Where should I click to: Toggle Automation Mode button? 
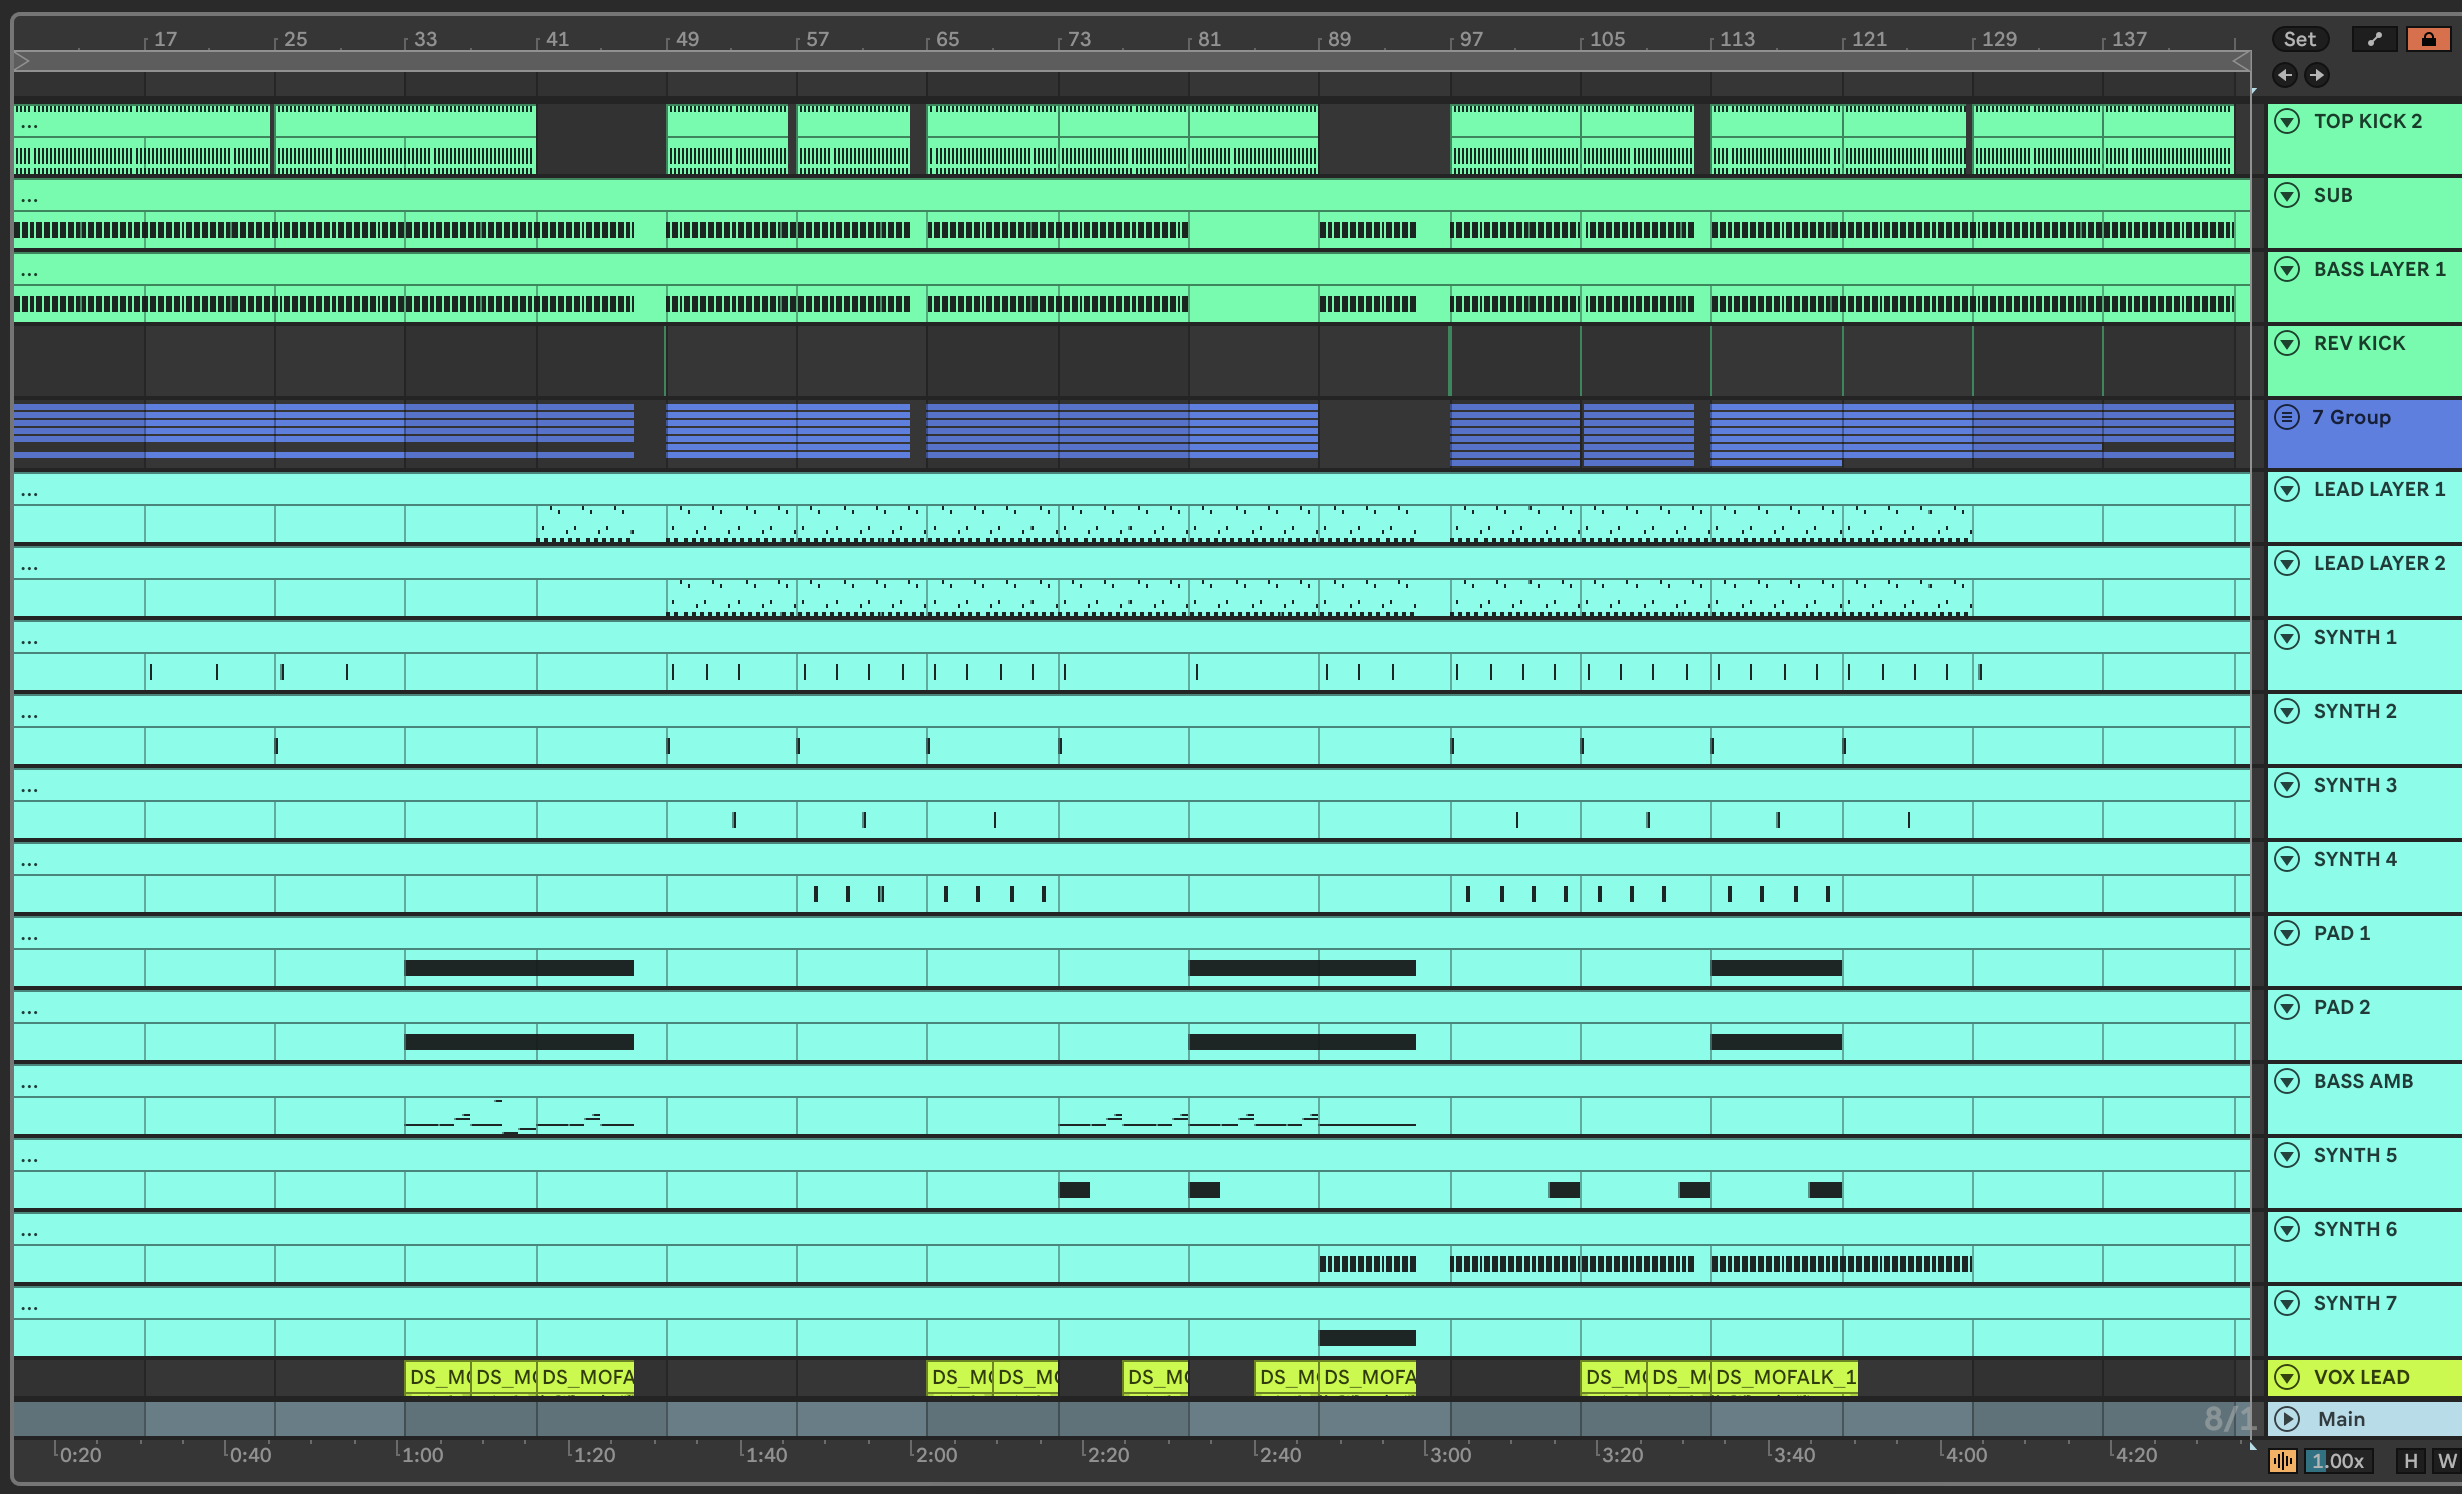coord(2375,39)
